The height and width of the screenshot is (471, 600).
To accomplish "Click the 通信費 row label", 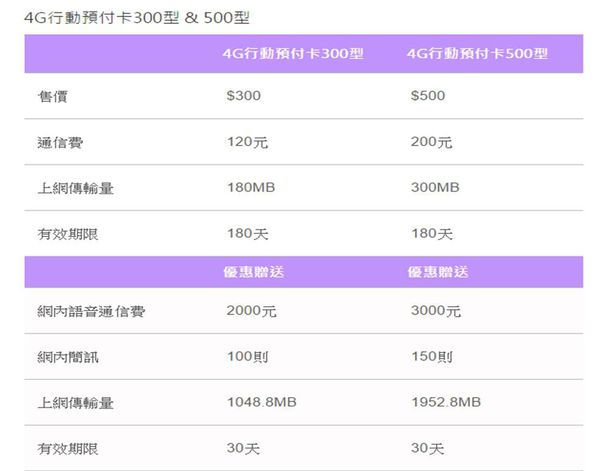I will [62, 142].
